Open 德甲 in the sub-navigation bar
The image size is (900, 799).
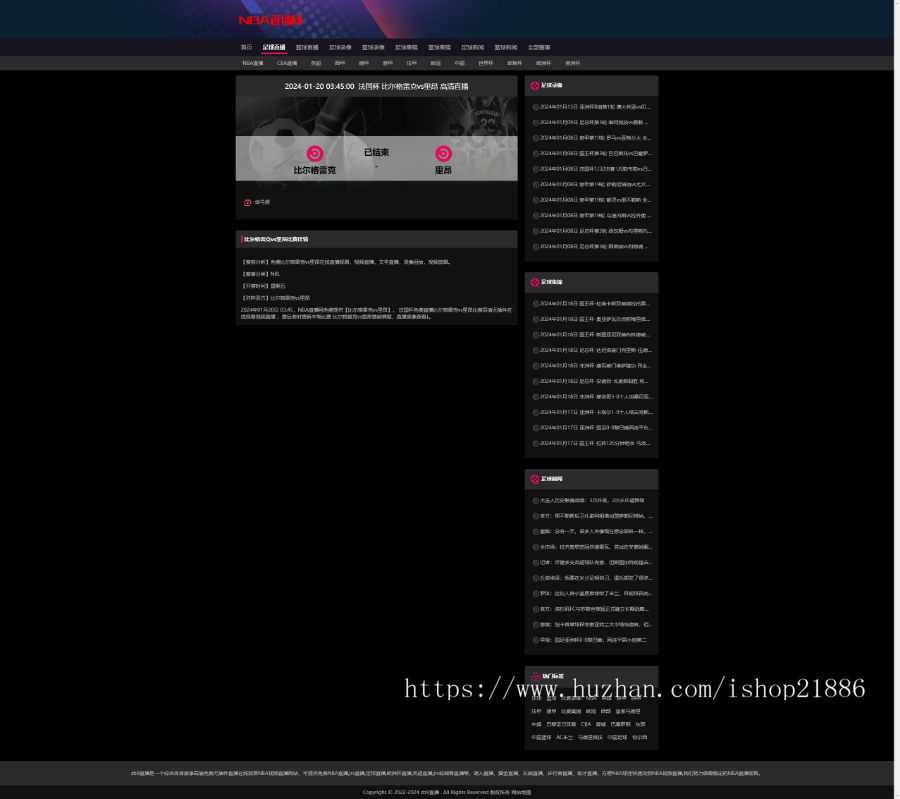click(x=364, y=63)
